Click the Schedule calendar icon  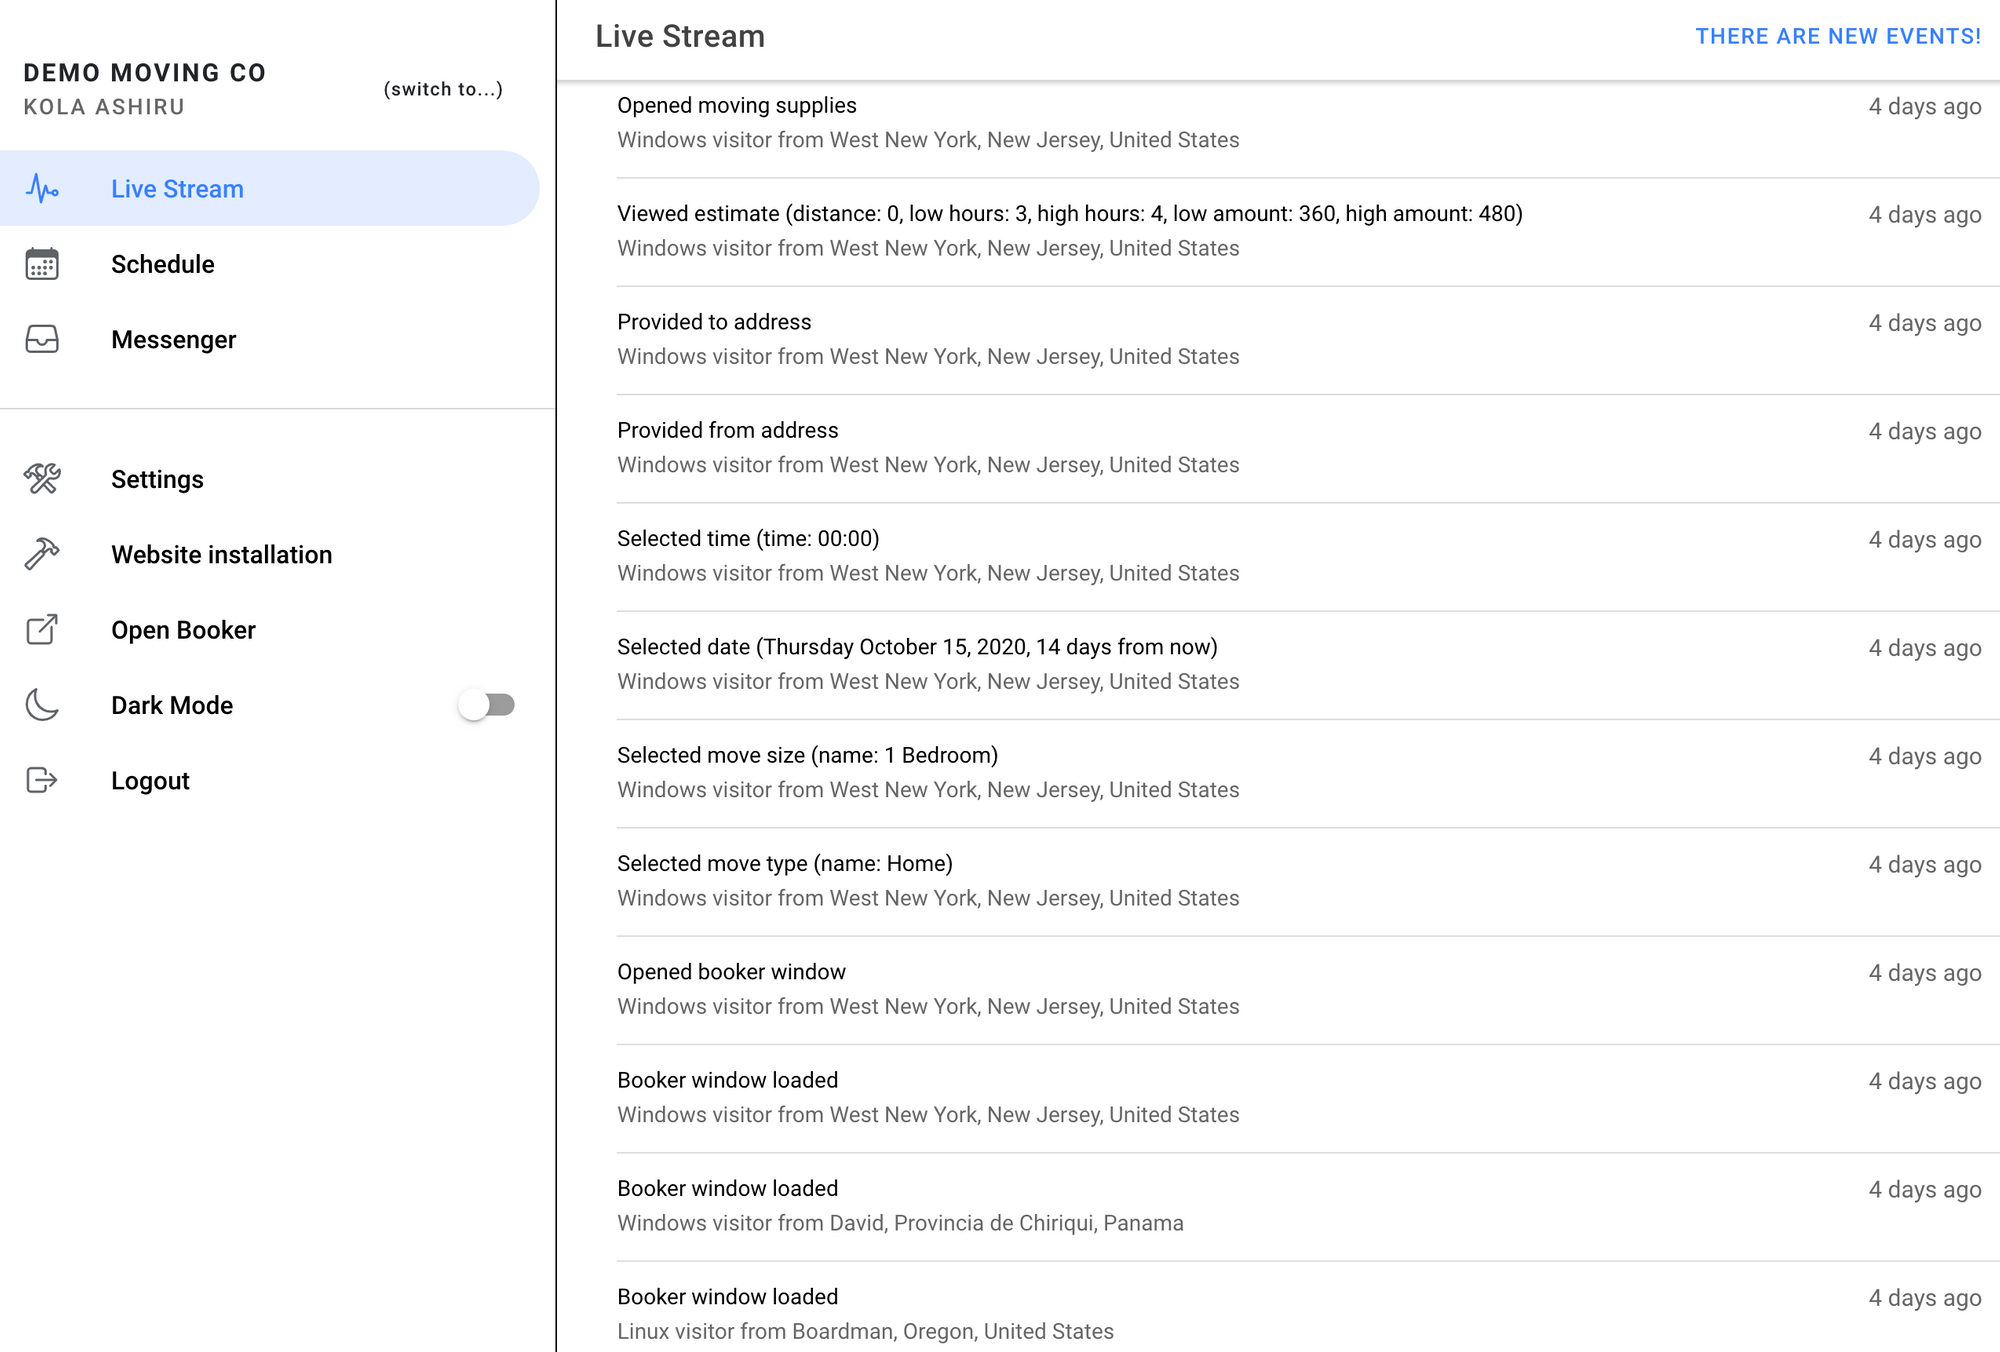[x=42, y=264]
